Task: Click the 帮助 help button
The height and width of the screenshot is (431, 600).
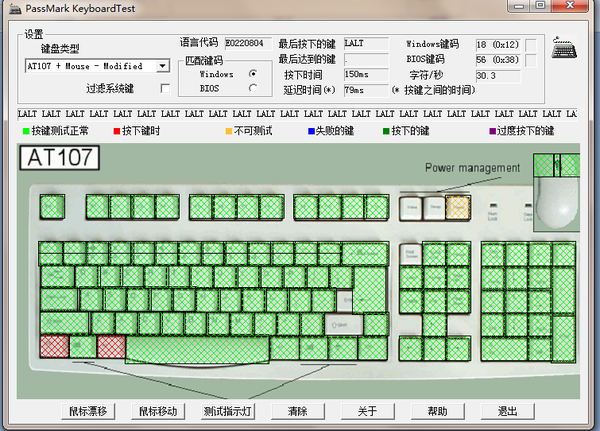Action: point(437,411)
